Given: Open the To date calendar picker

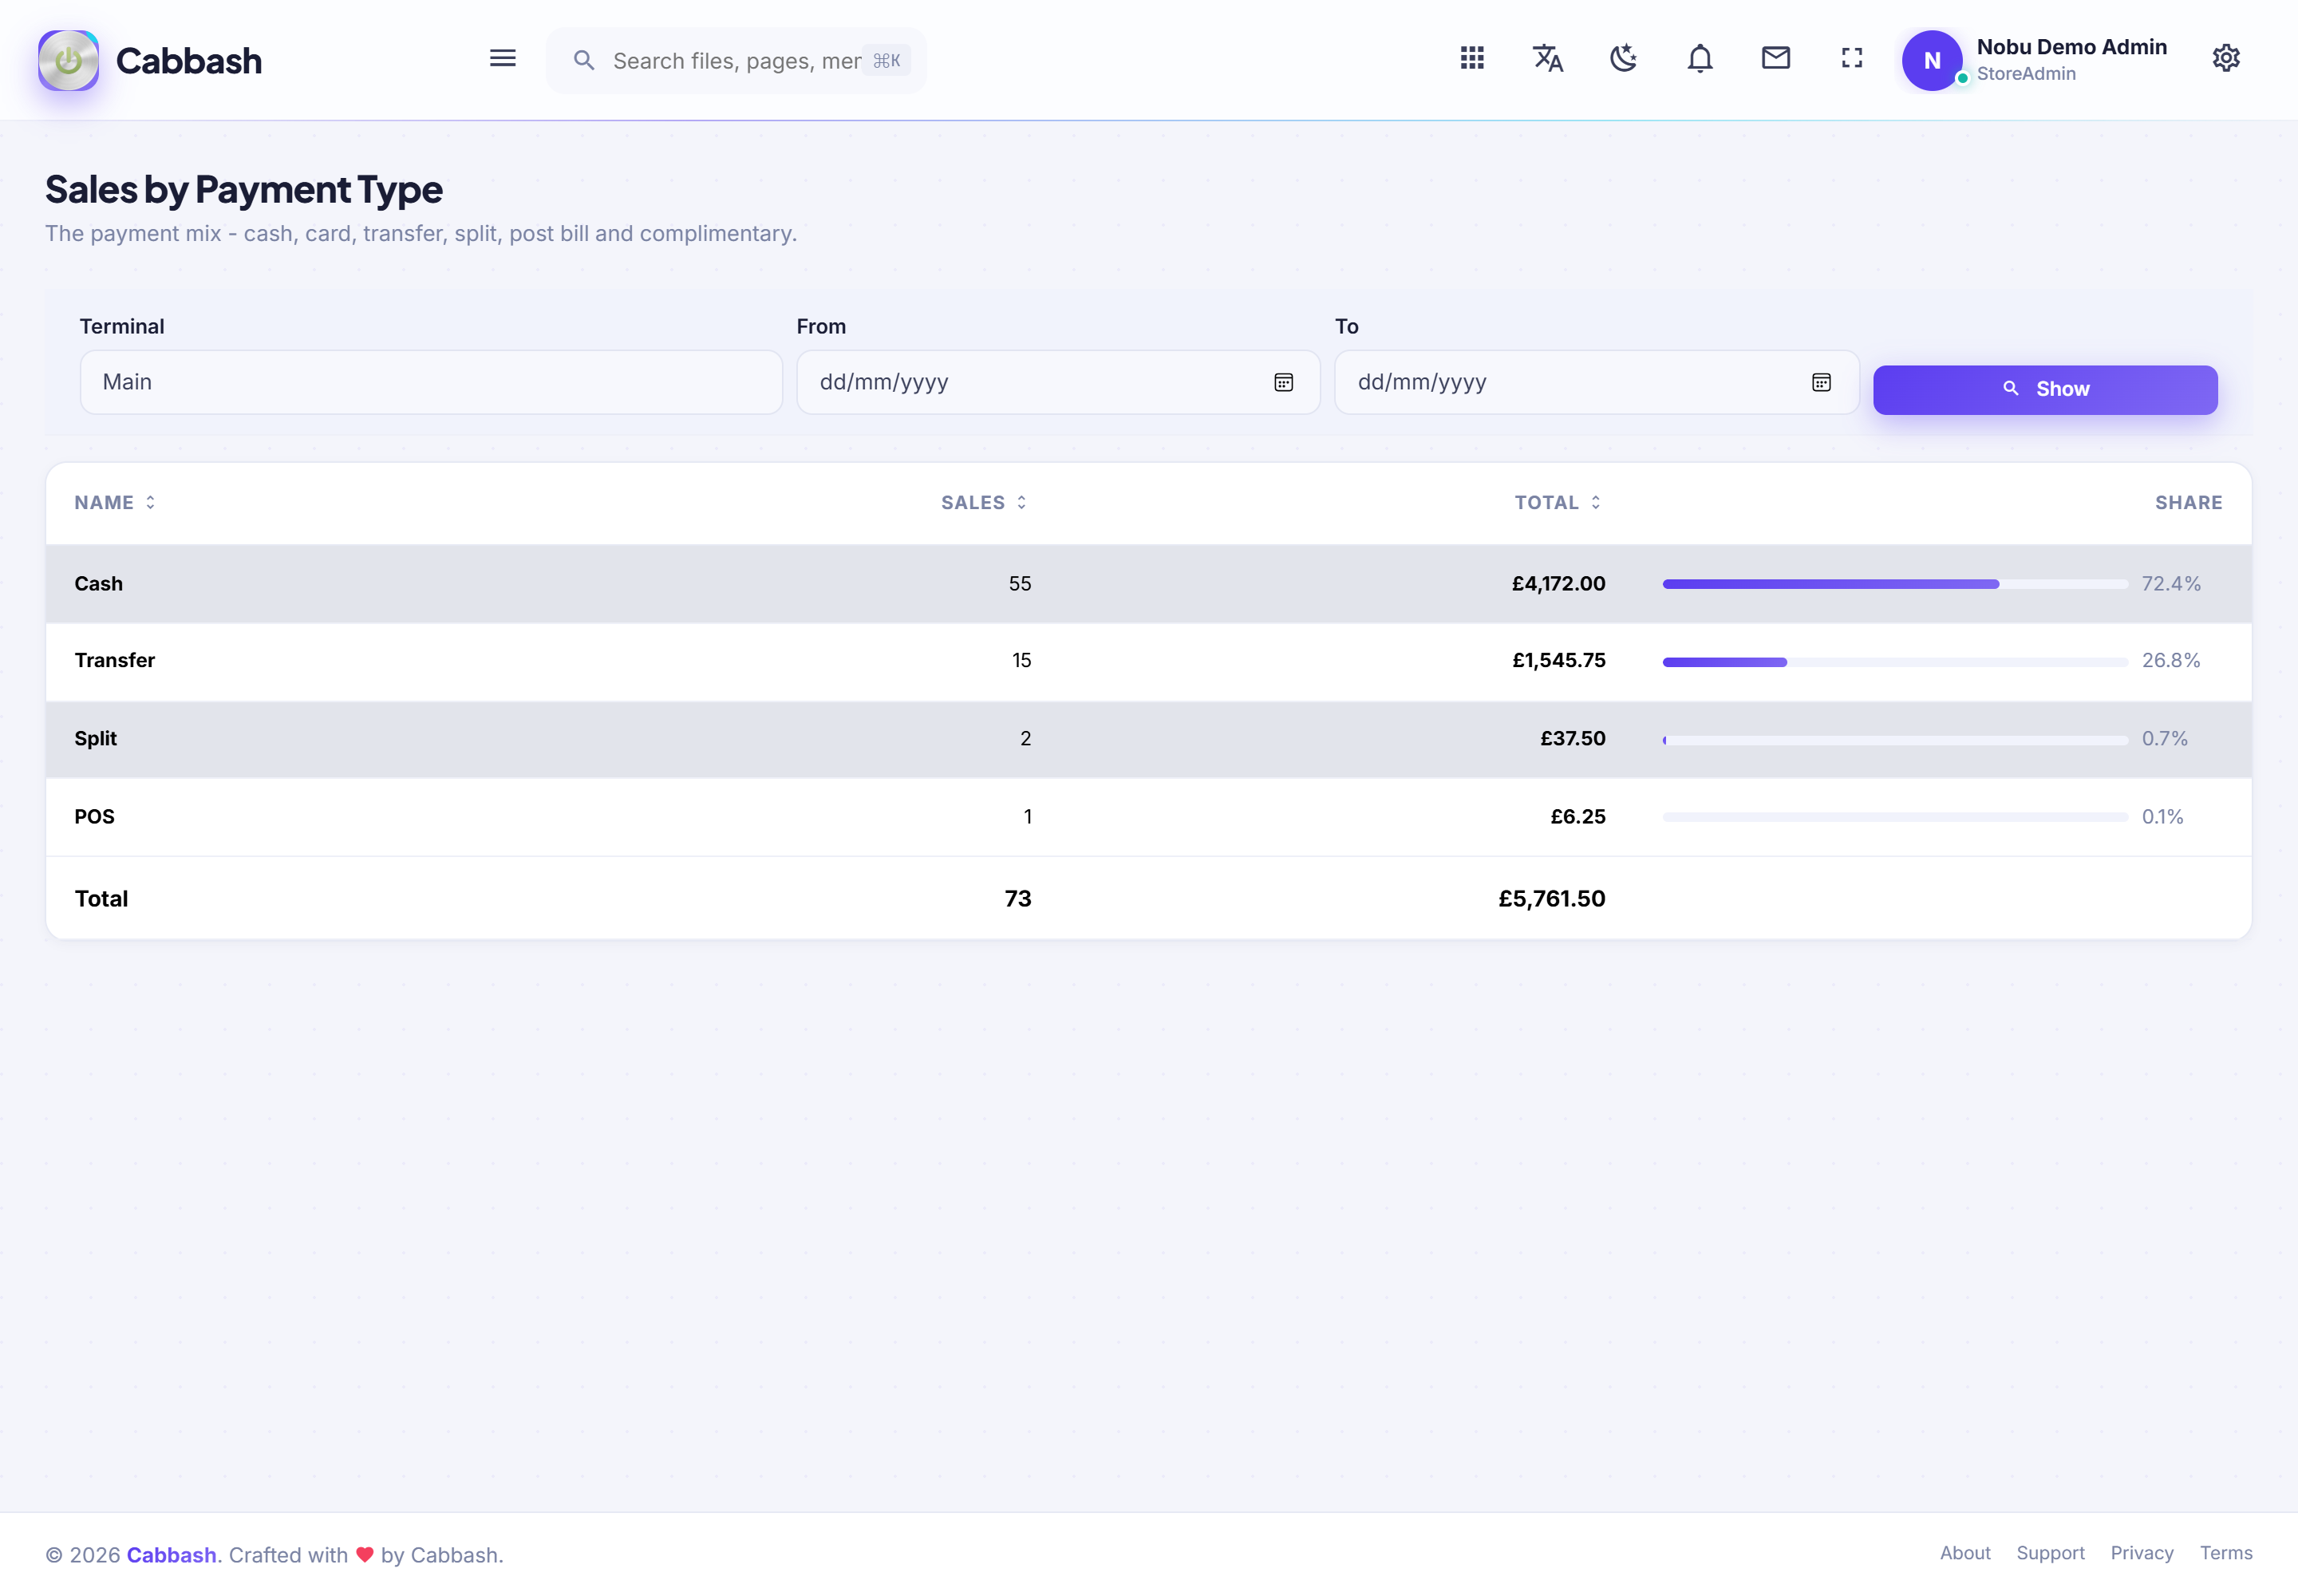Looking at the screenshot, I should (x=1822, y=382).
